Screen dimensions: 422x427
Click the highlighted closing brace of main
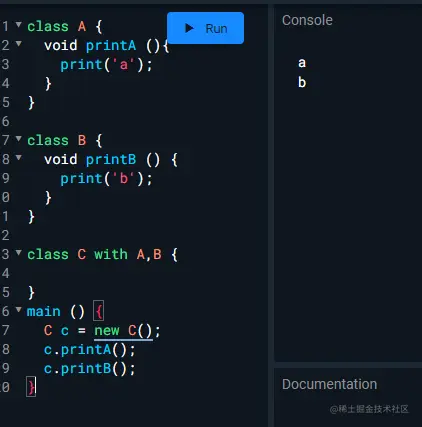point(31,387)
